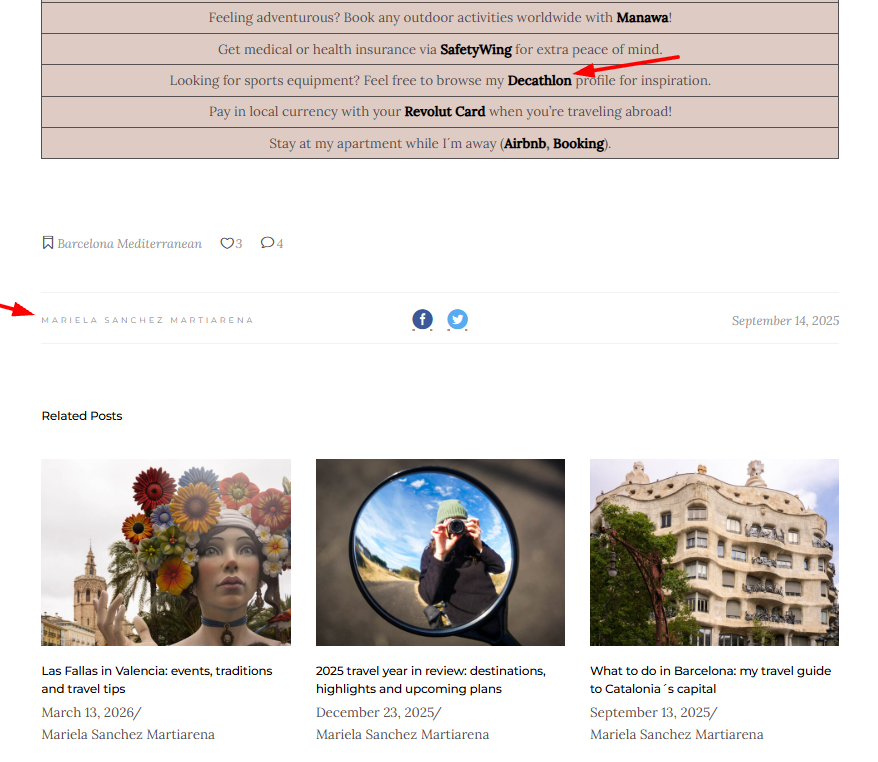Open the Manawa link
The width and height of the screenshot is (878, 762).
point(642,17)
